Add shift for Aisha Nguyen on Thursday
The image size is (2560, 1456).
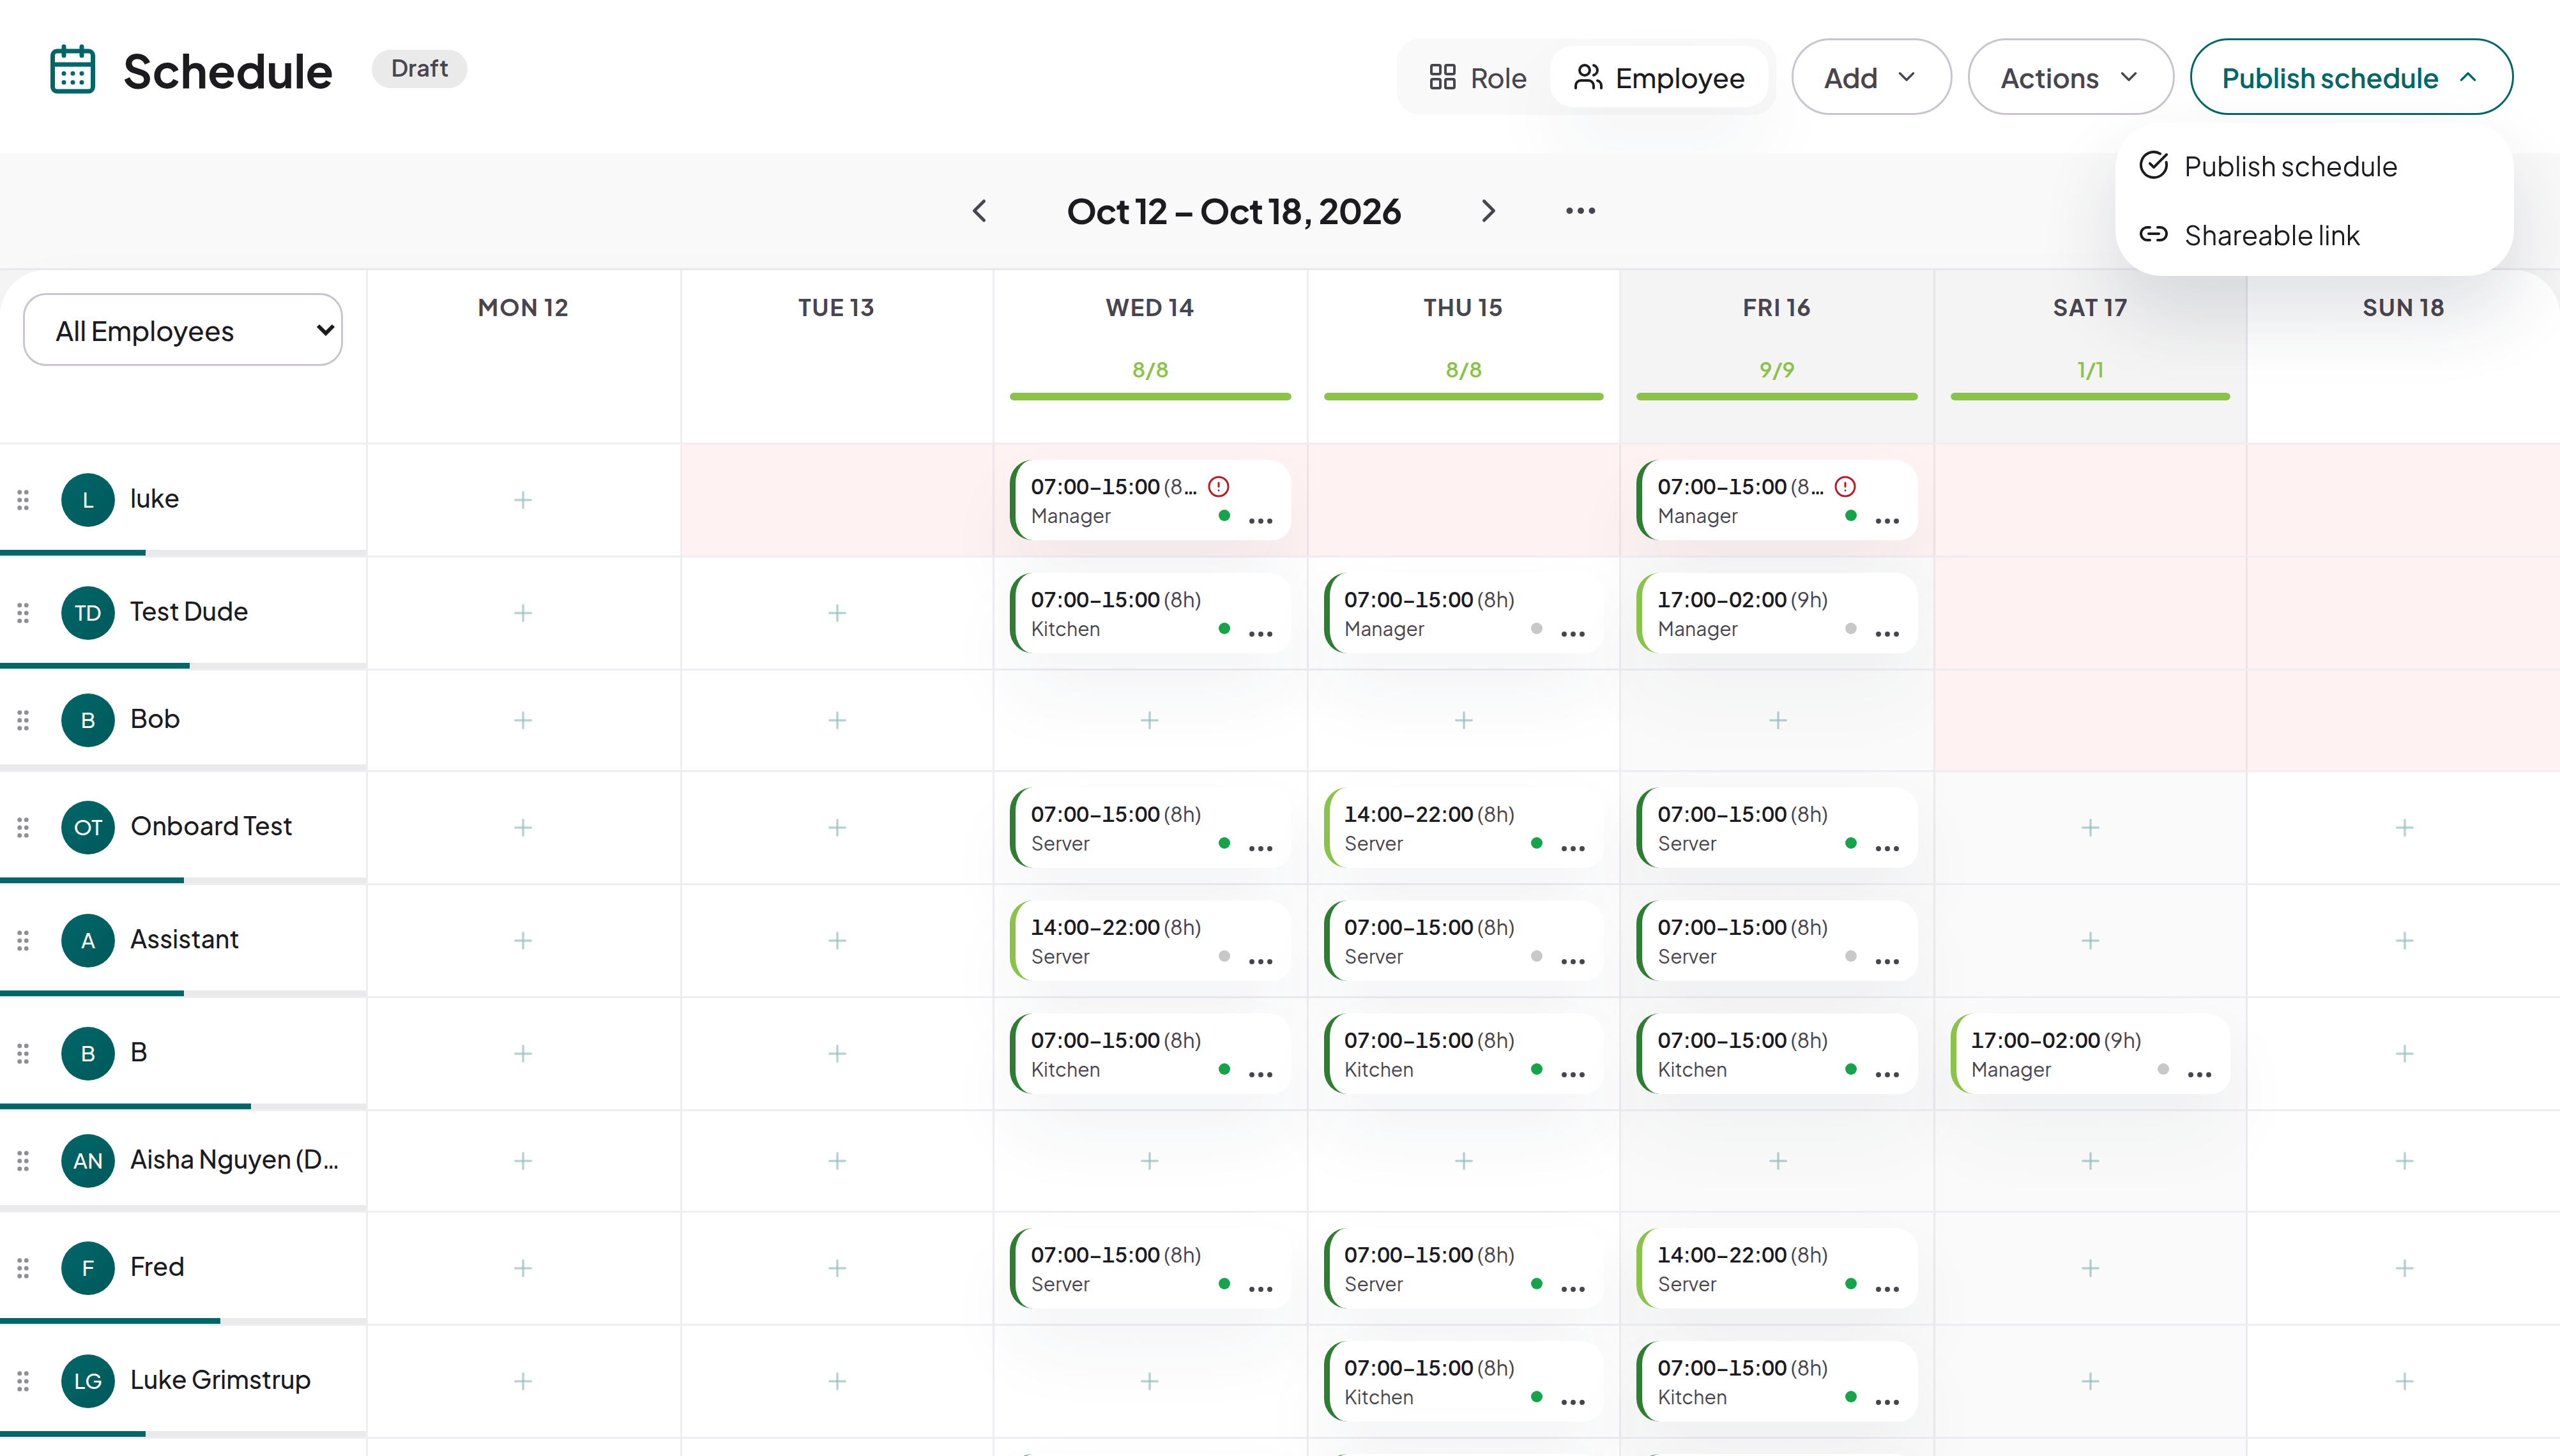tap(1463, 1161)
